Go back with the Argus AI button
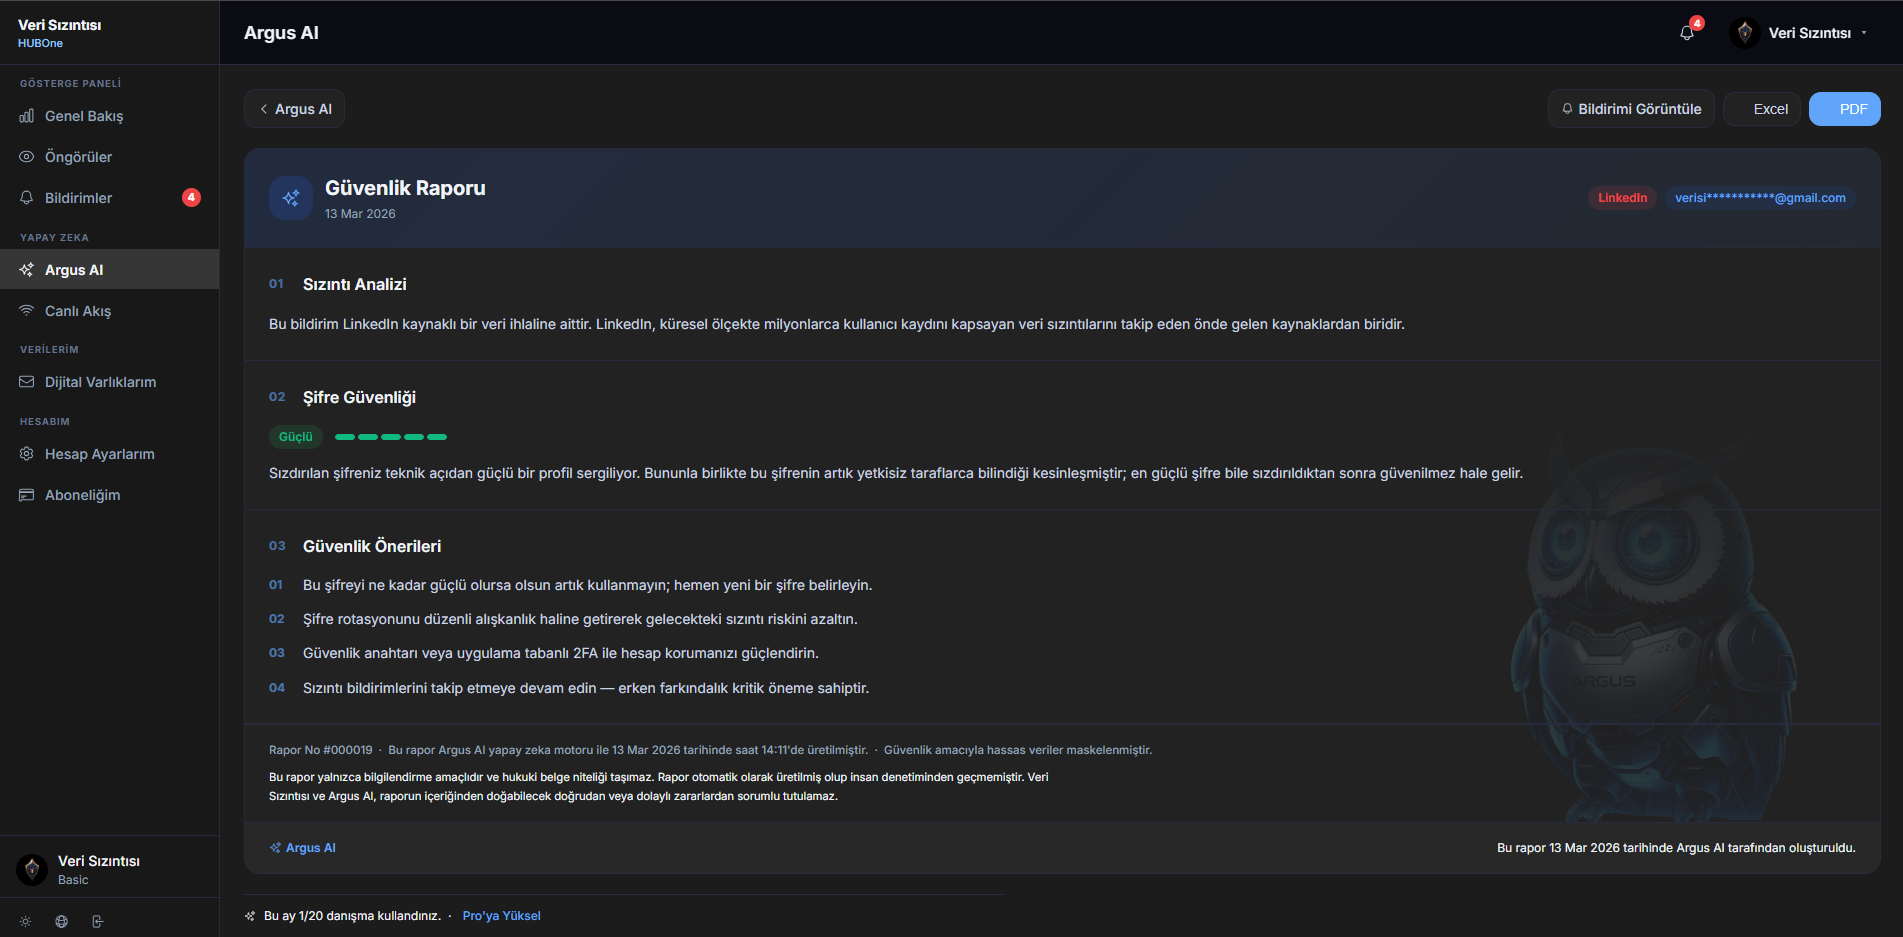1903x937 pixels. 295,109
